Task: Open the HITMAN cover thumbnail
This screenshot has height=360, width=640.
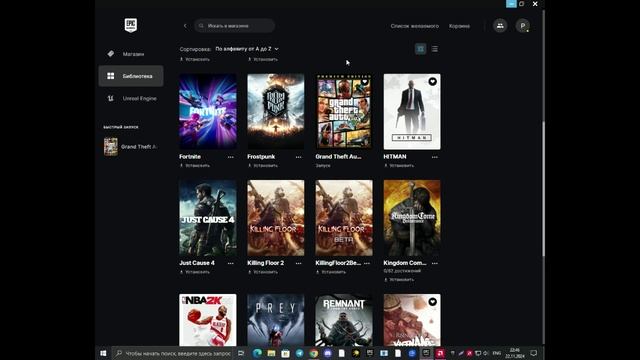Action: (x=412, y=111)
